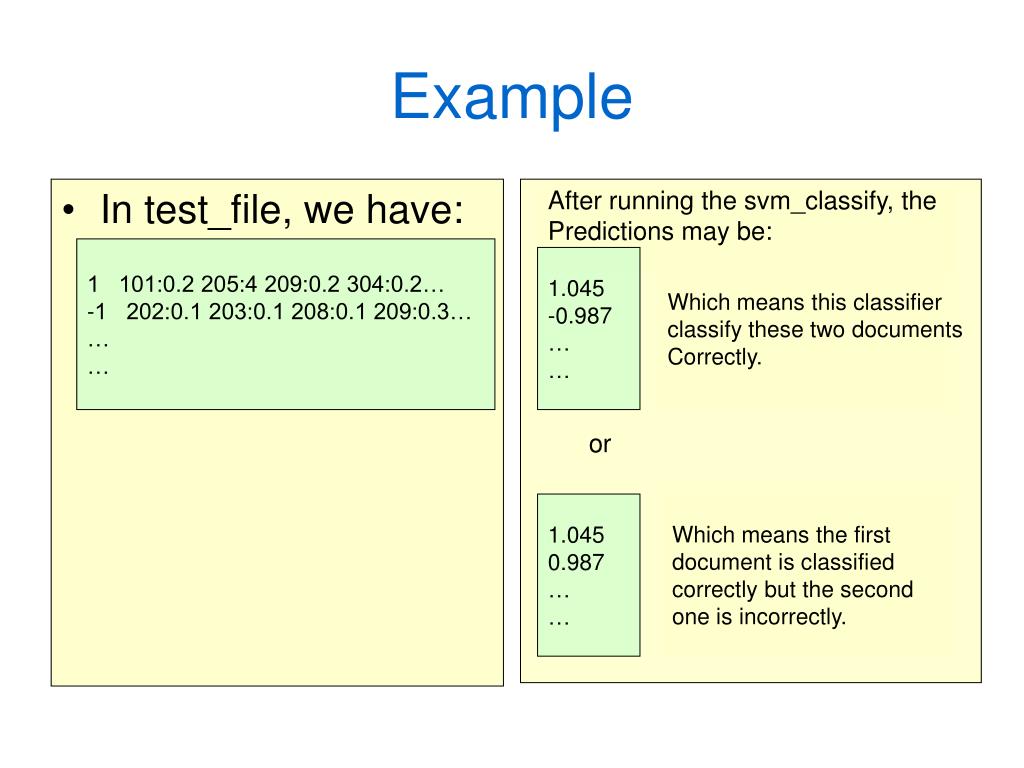The height and width of the screenshot is (768, 1024).
Task: Select the -0.987 prediction value
Action: tap(580, 316)
